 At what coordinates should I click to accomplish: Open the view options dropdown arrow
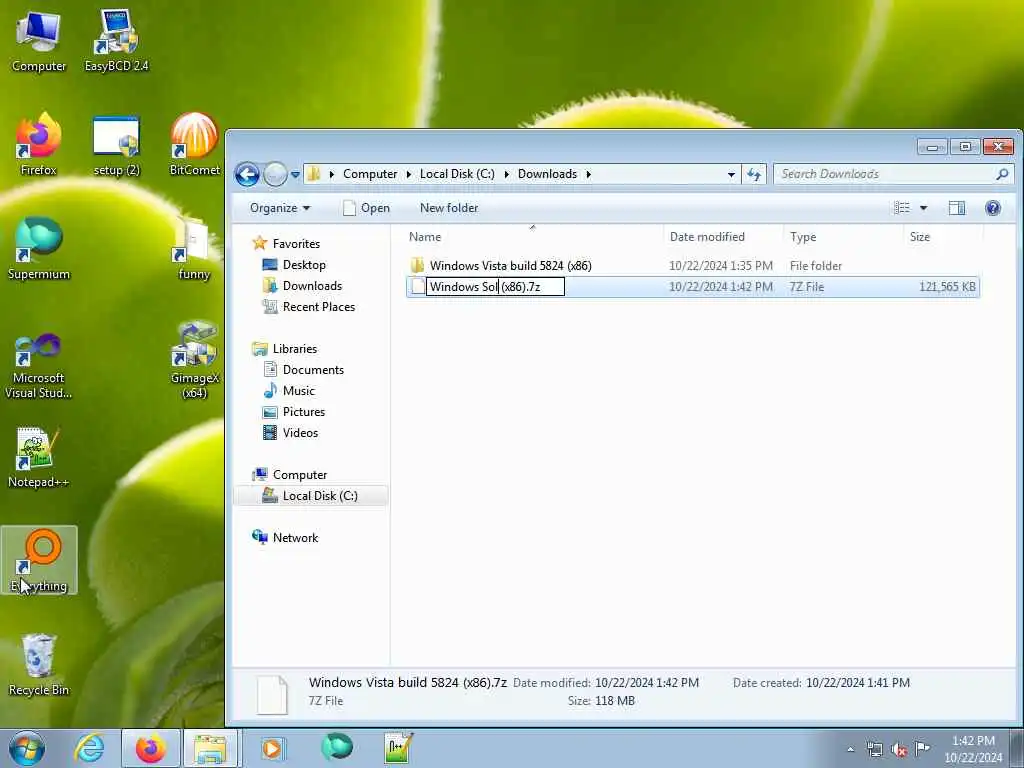coord(923,208)
